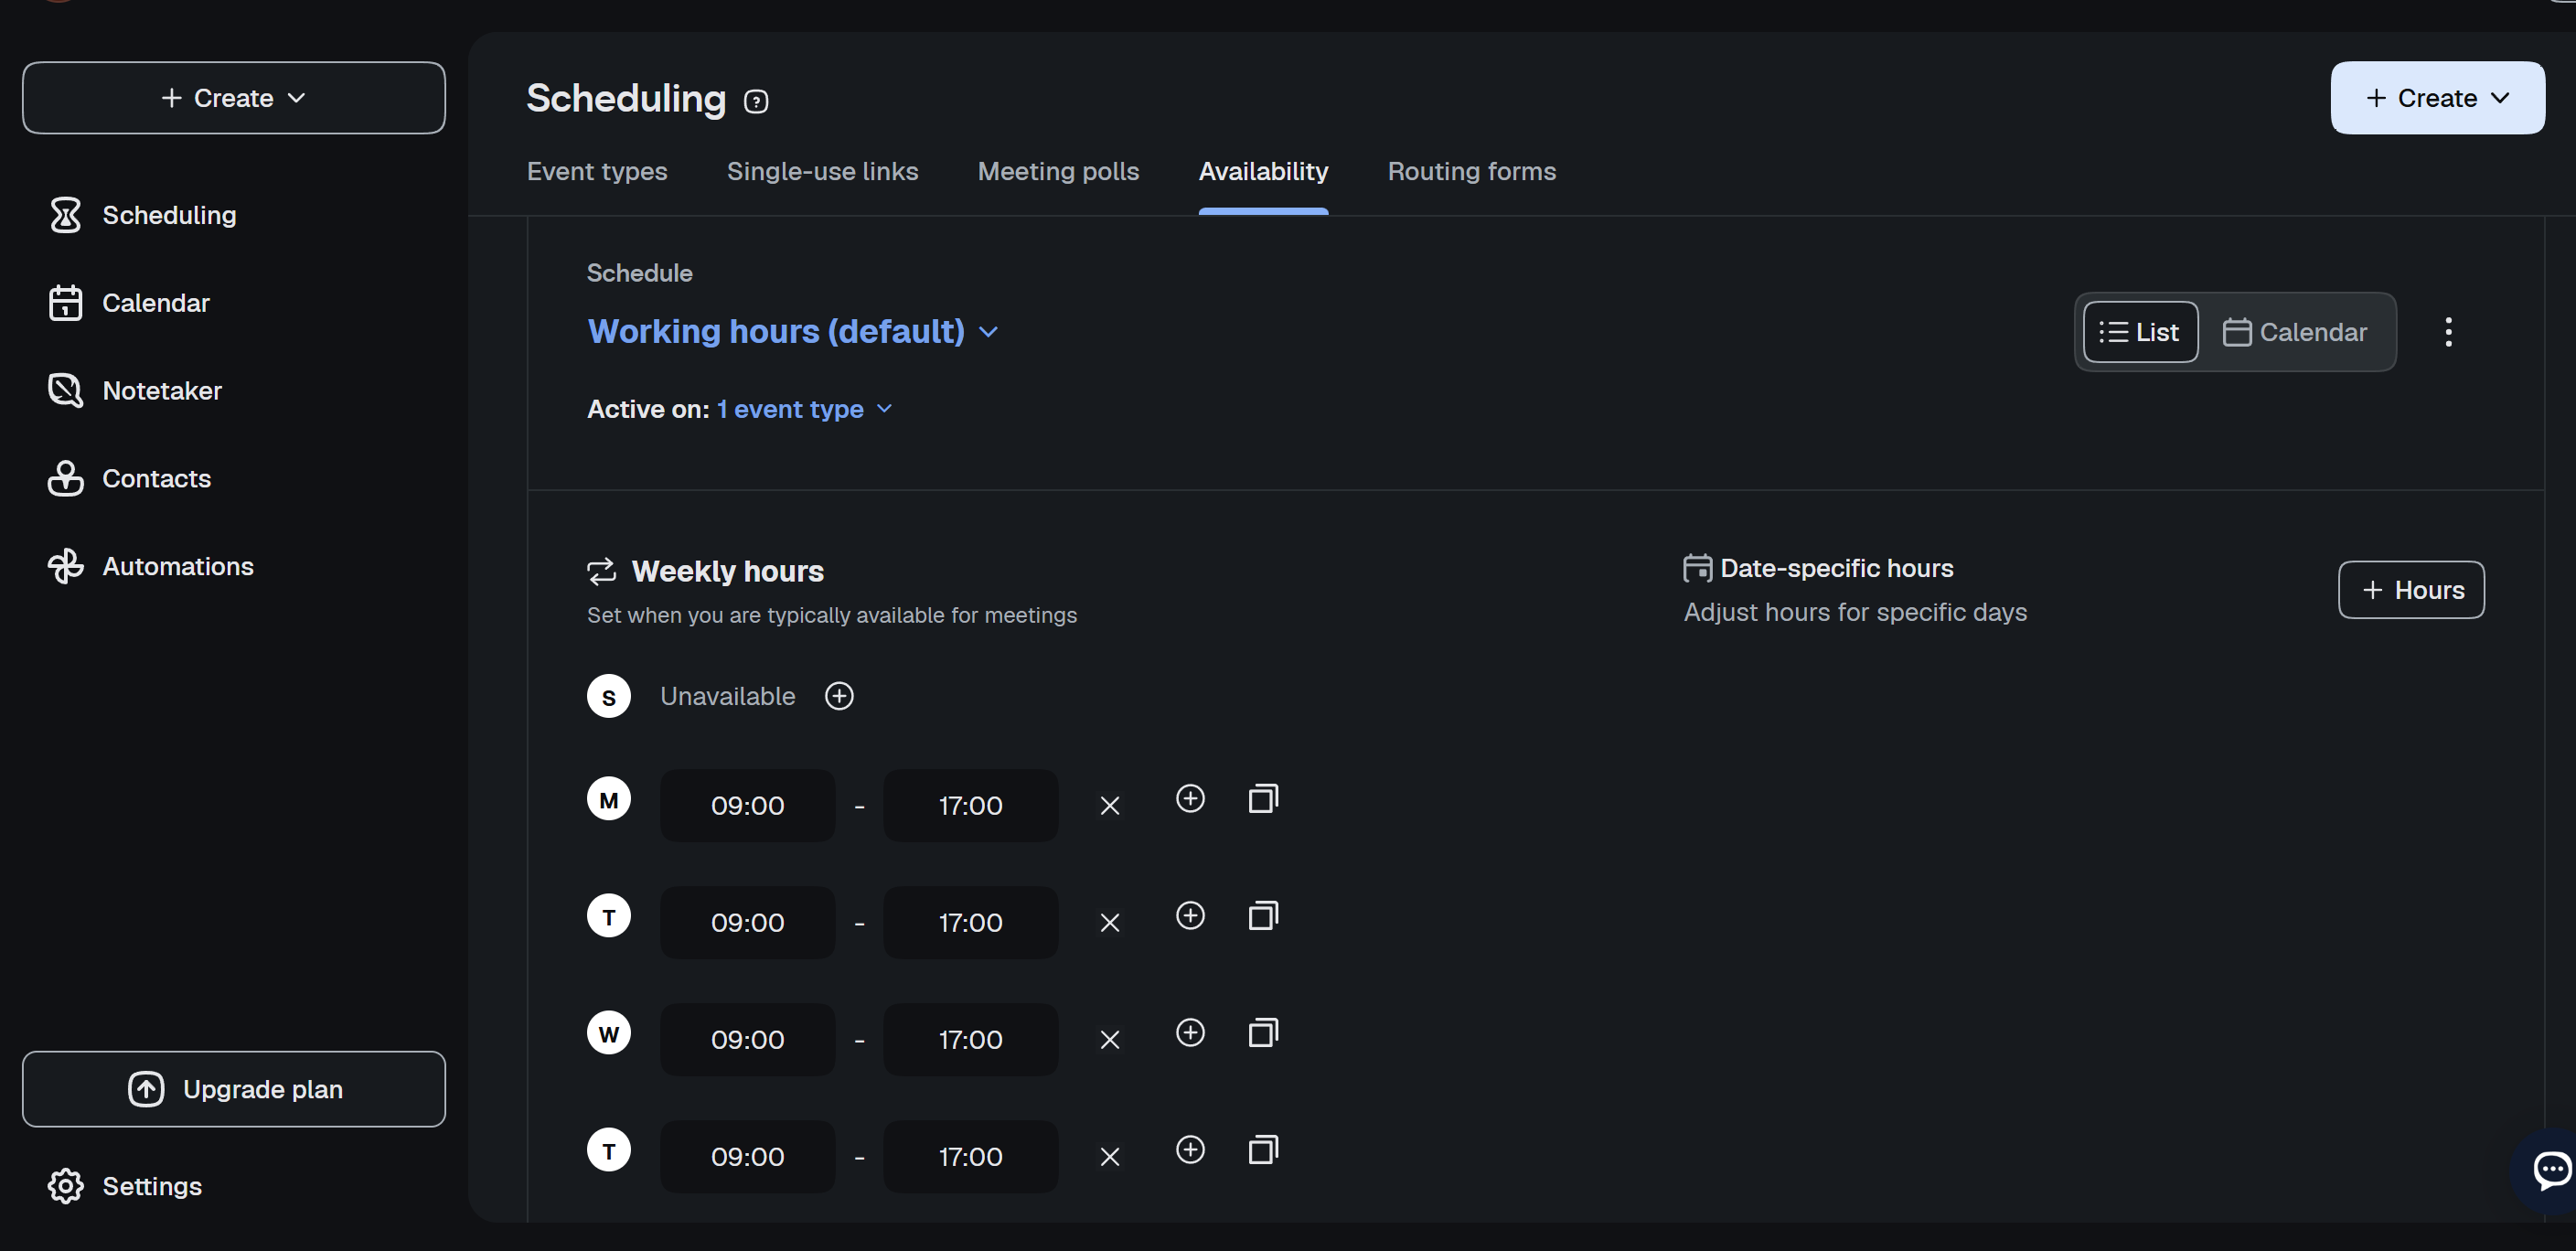Viewport: 2576px width, 1251px height.
Task: Open Monday end time 17:00 picker
Action: [x=970, y=806]
